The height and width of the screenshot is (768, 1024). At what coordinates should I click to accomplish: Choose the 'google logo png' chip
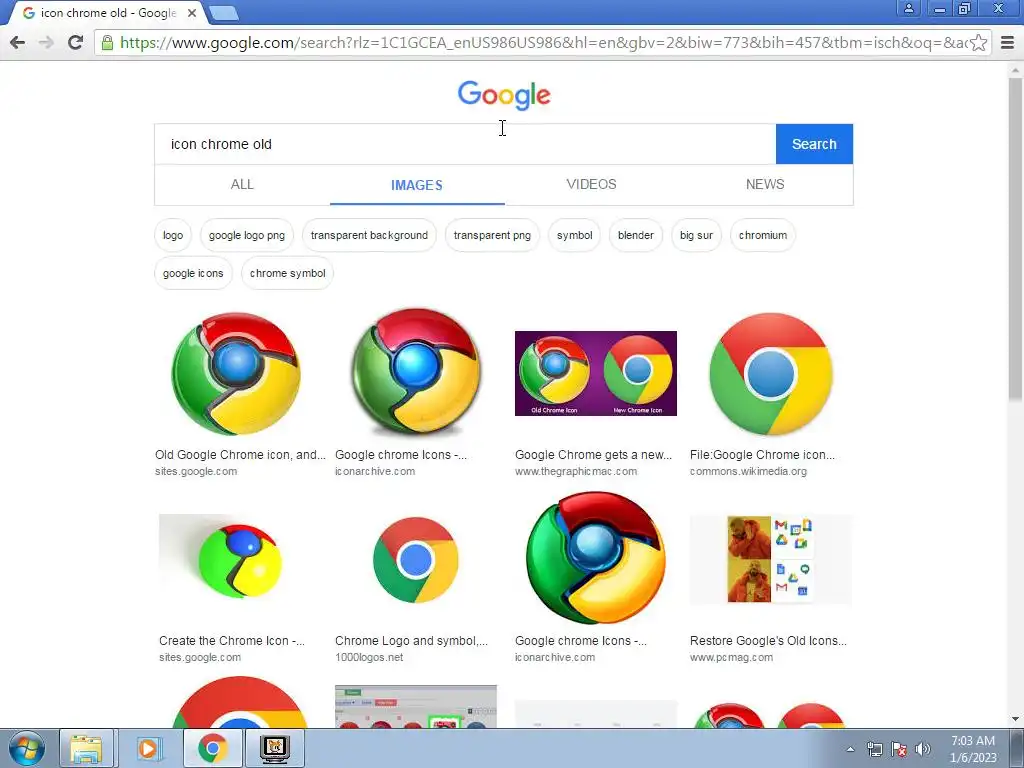tap(247, 235)
